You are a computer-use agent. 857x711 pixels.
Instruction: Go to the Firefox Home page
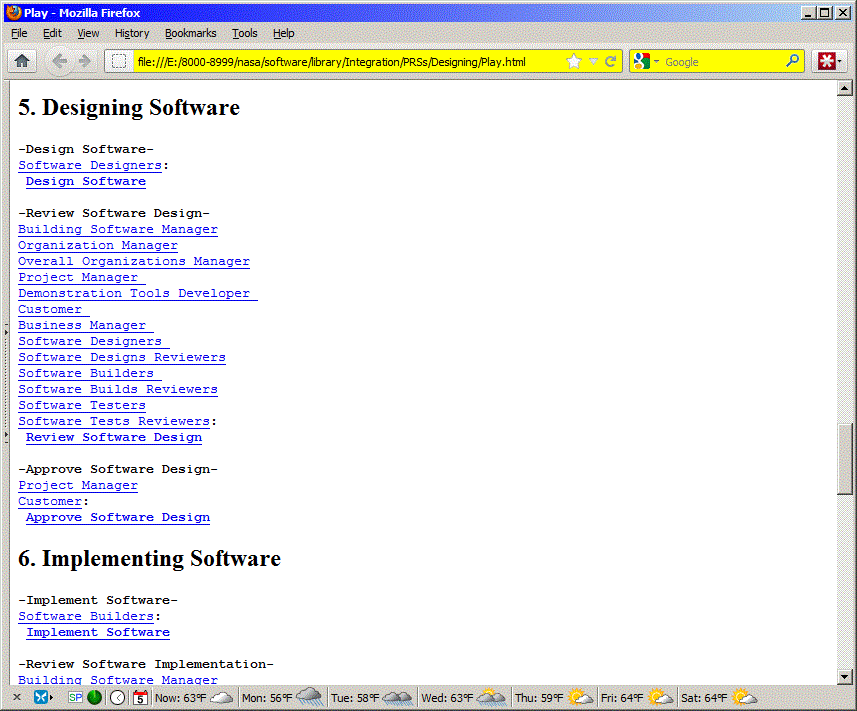(x=22, y=61)
